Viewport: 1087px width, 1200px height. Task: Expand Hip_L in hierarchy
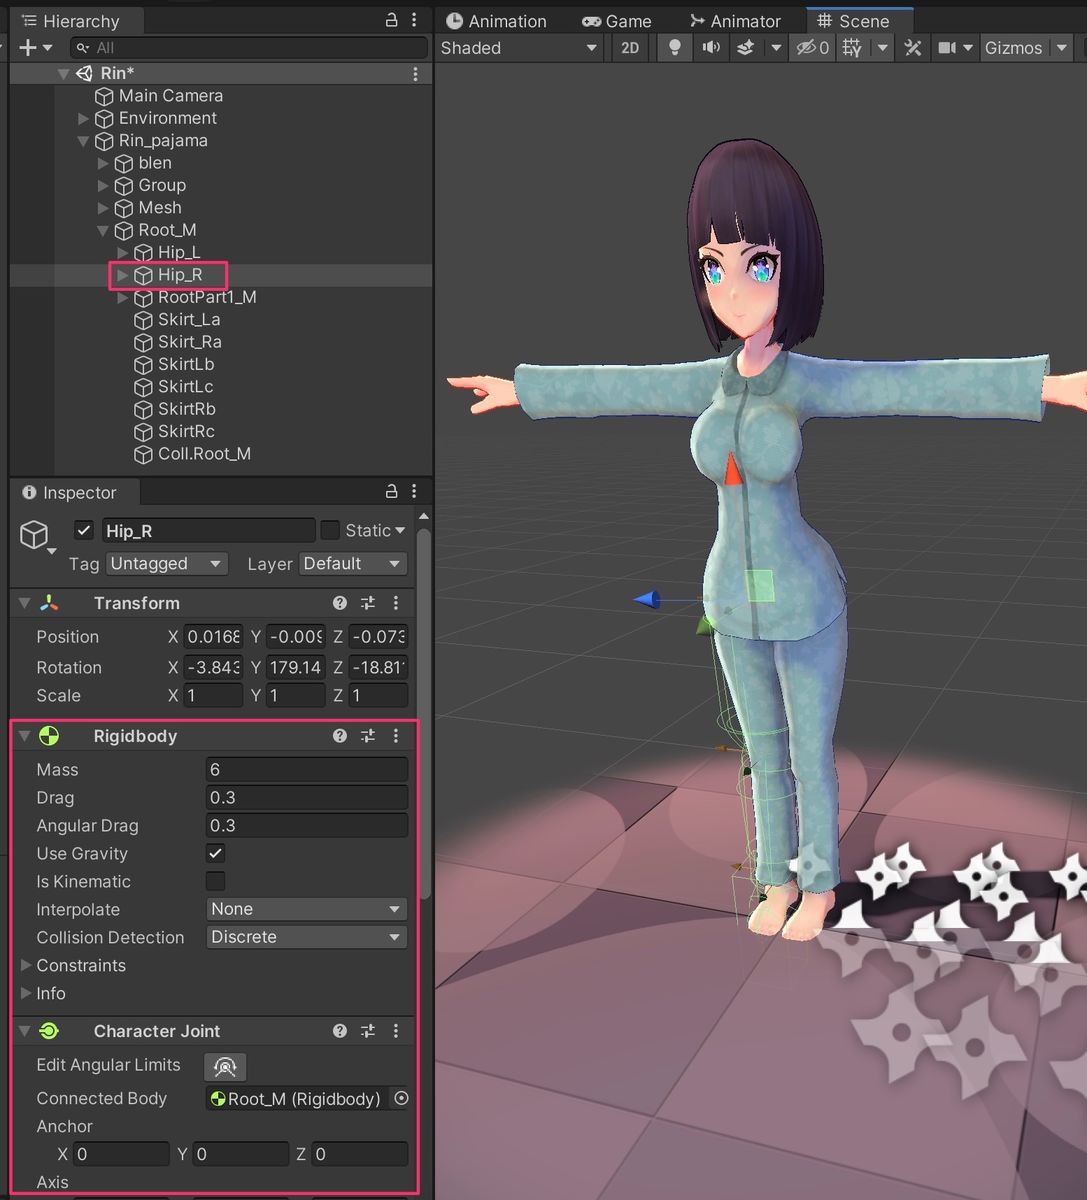[122, 252]
